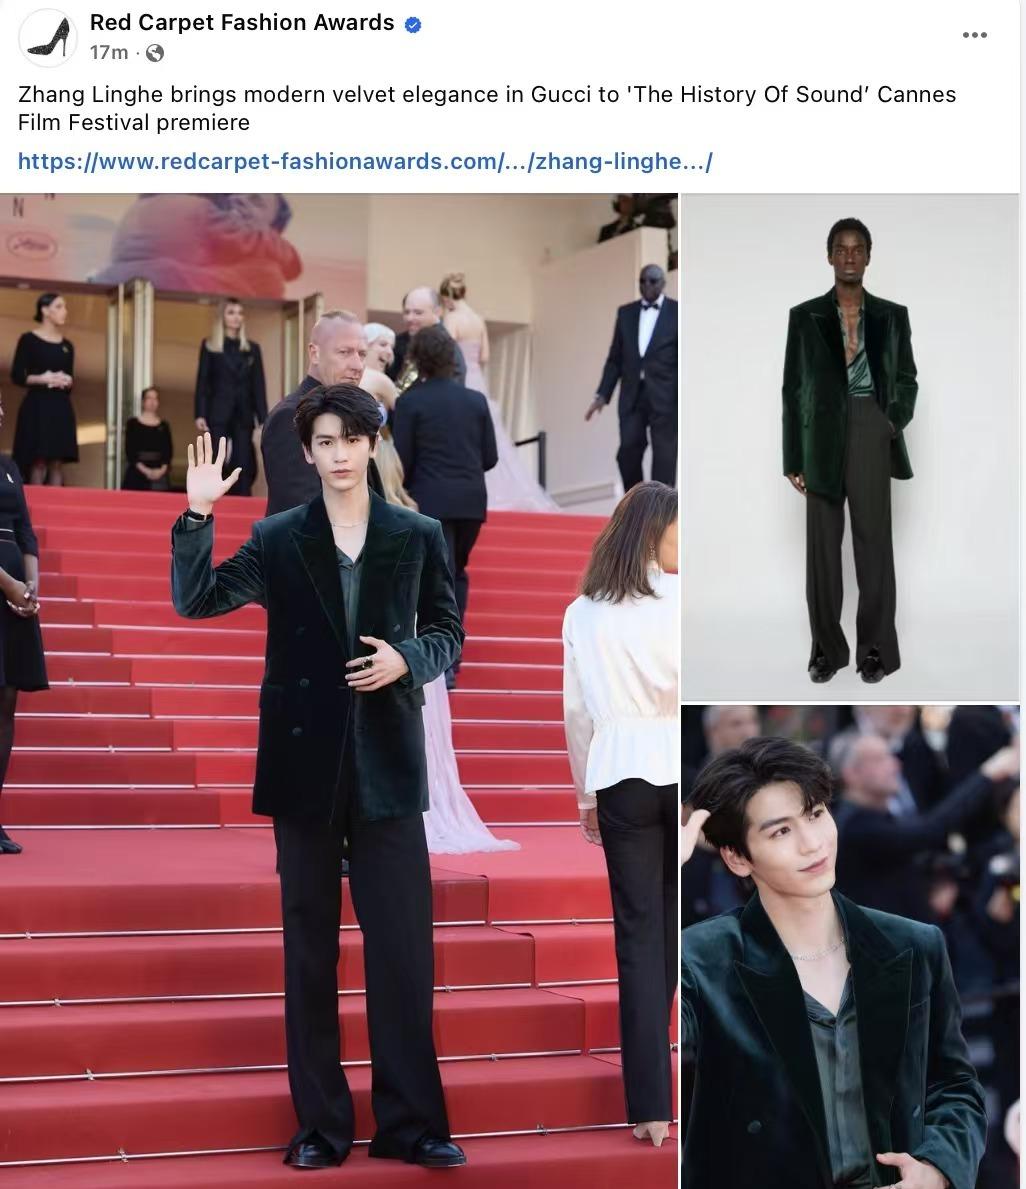The height and width of the screenshot is (1189, 1026).
Task: Click the post caption text about Gucci
Action: (x=487, y=108)
